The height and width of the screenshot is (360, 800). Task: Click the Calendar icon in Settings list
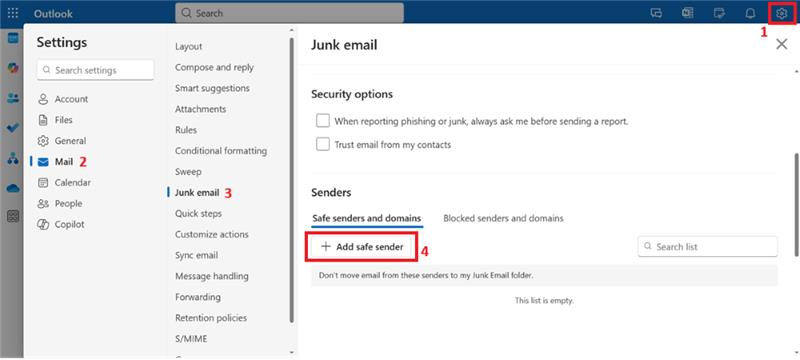[x=43, y=183]
